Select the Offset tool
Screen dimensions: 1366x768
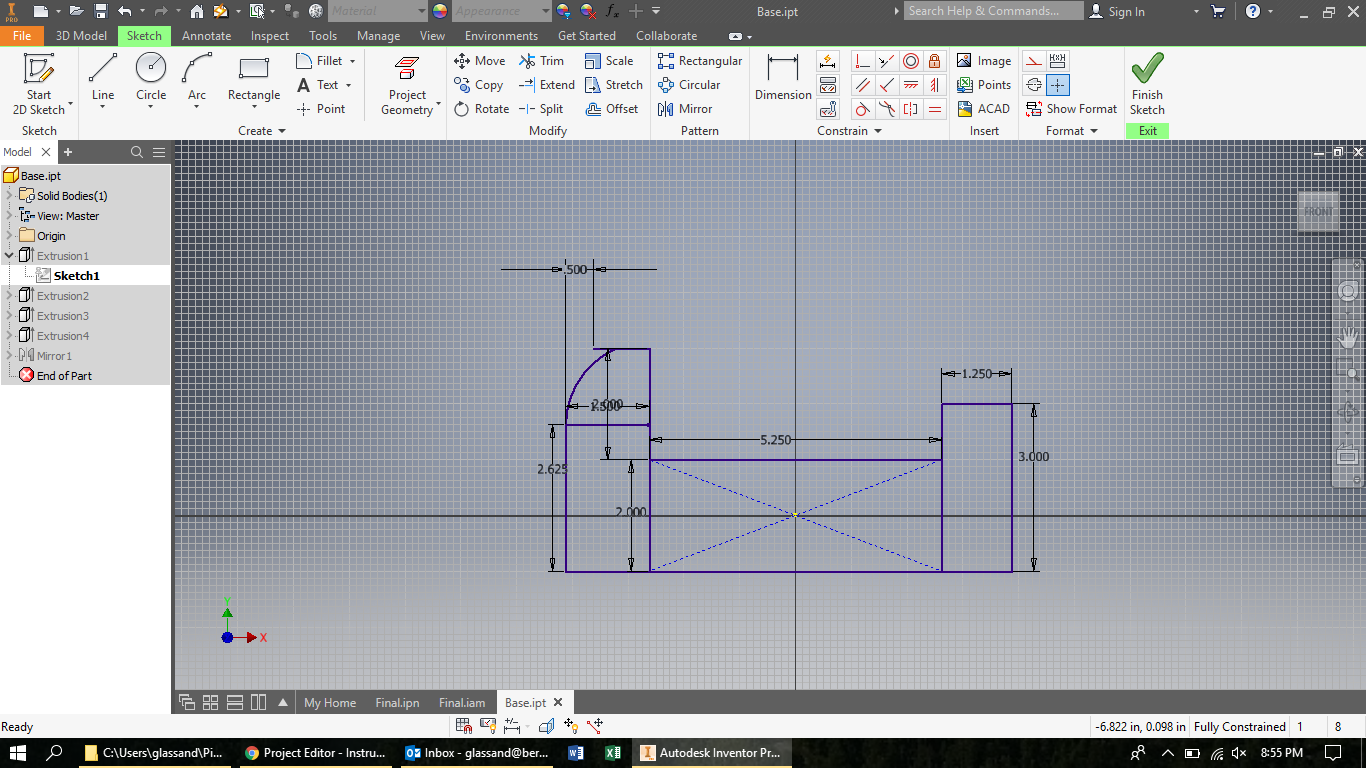(611, 109)
